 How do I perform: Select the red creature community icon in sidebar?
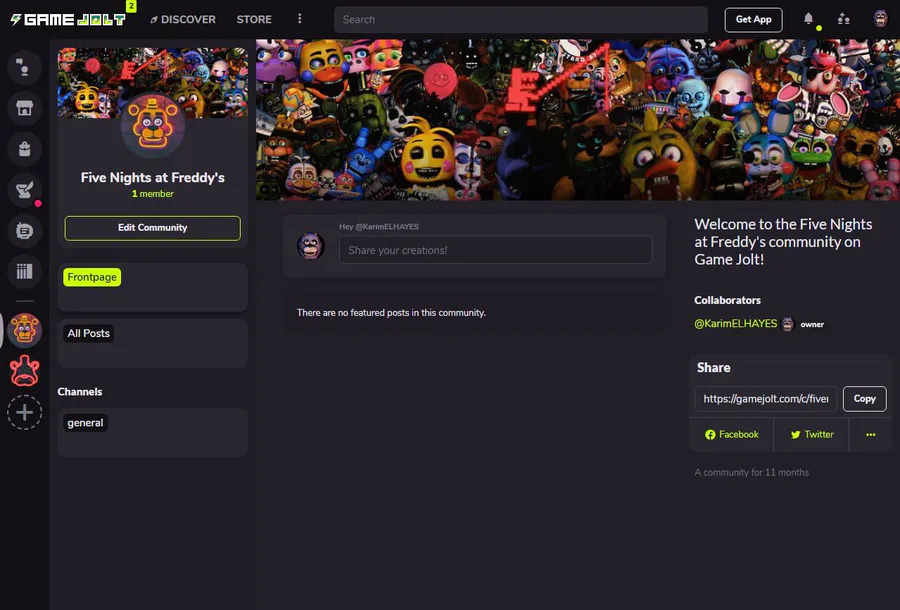(24, 371)
